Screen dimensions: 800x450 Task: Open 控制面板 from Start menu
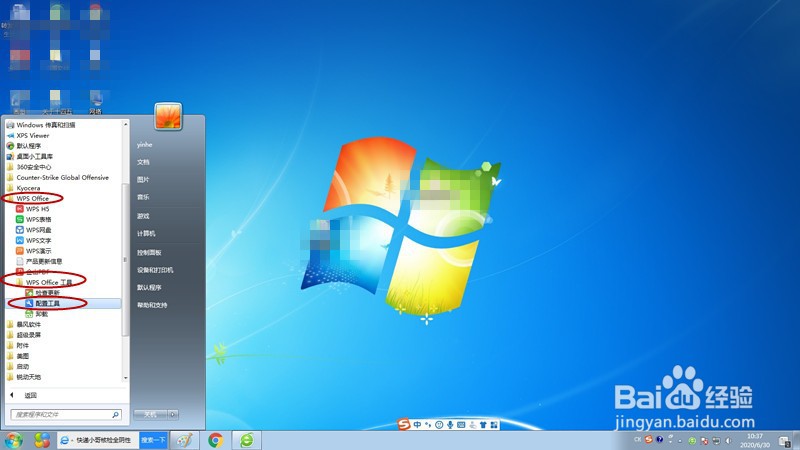[149, 253]
